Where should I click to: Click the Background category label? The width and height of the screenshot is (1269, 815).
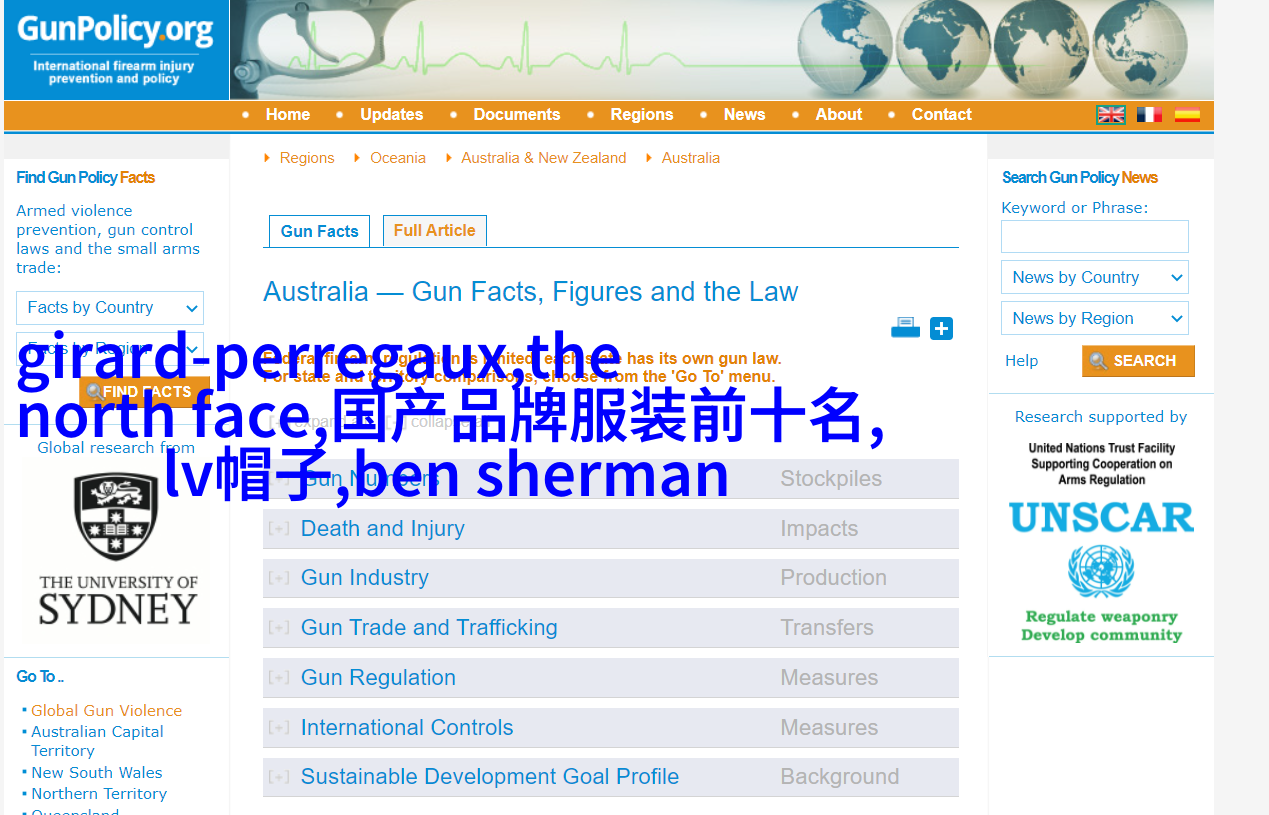point(840,777)
